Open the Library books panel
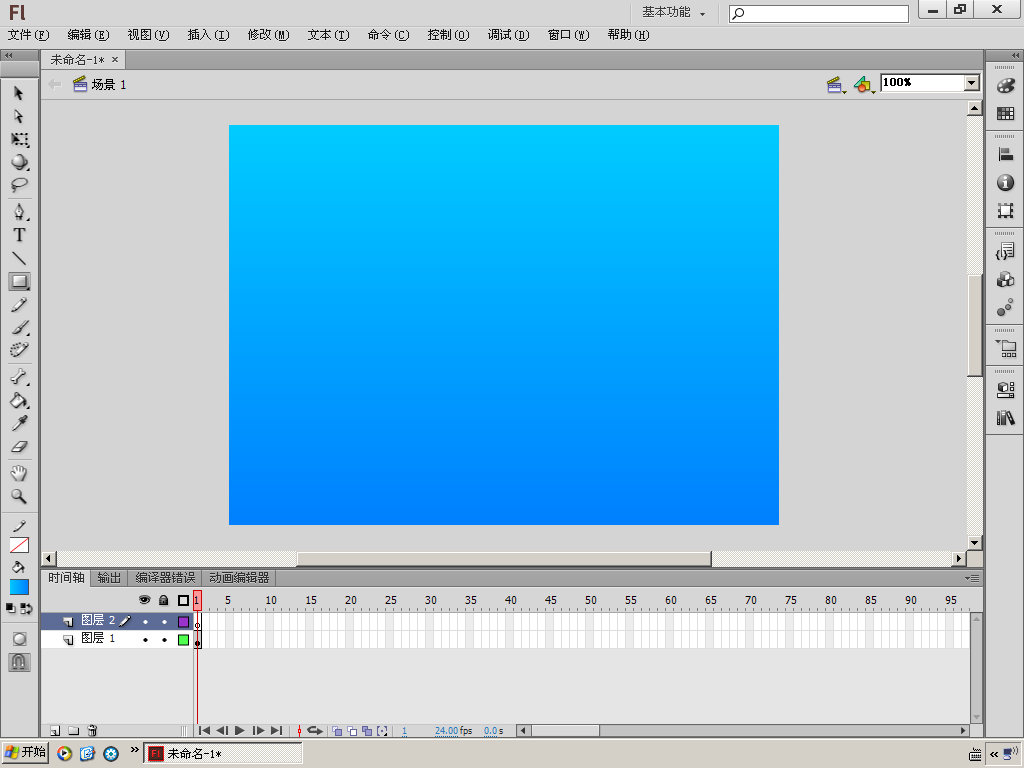Image resolution: width=1024 pixels, height=768 pixels. [x=1006, y=418]
